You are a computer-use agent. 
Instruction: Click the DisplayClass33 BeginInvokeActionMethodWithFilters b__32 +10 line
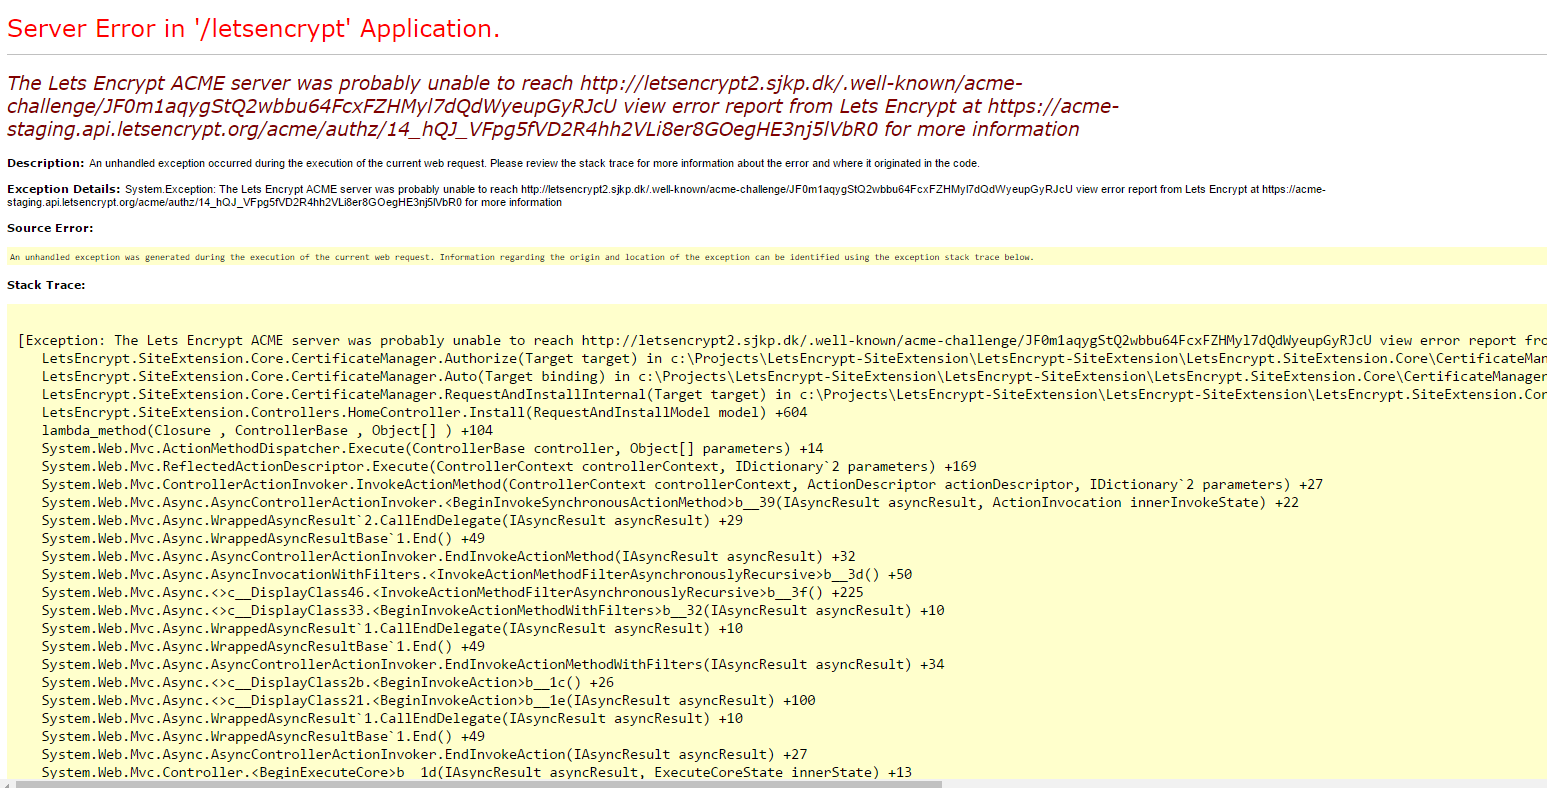493,610
